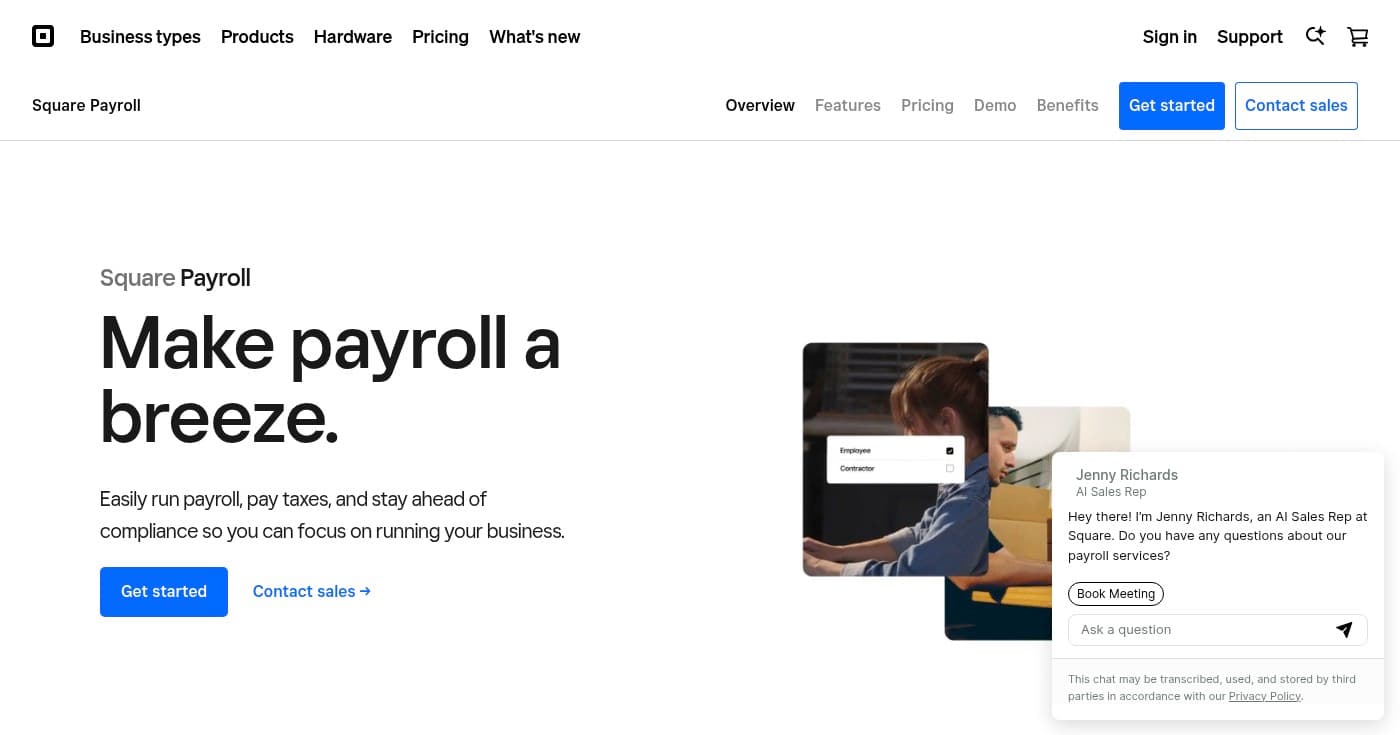Open the shopping cart icon
The image size is (1400, 735).
point(1357,36)
